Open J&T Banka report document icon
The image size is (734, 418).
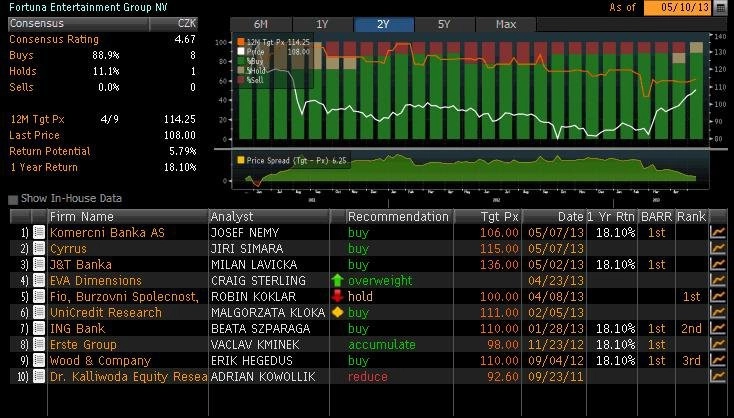pos(39,264)
